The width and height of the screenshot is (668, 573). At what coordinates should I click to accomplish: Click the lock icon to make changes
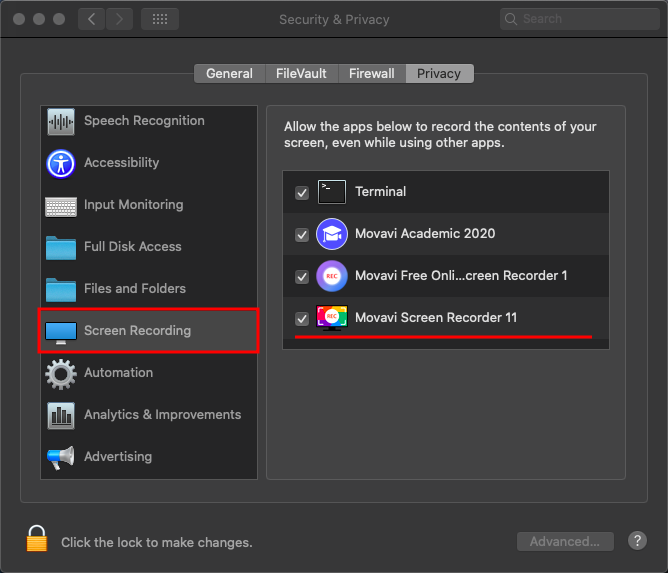[37, 538]
